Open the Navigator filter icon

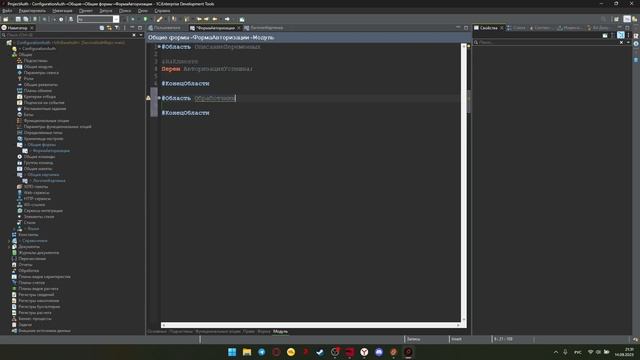click(x=117, y=28)
